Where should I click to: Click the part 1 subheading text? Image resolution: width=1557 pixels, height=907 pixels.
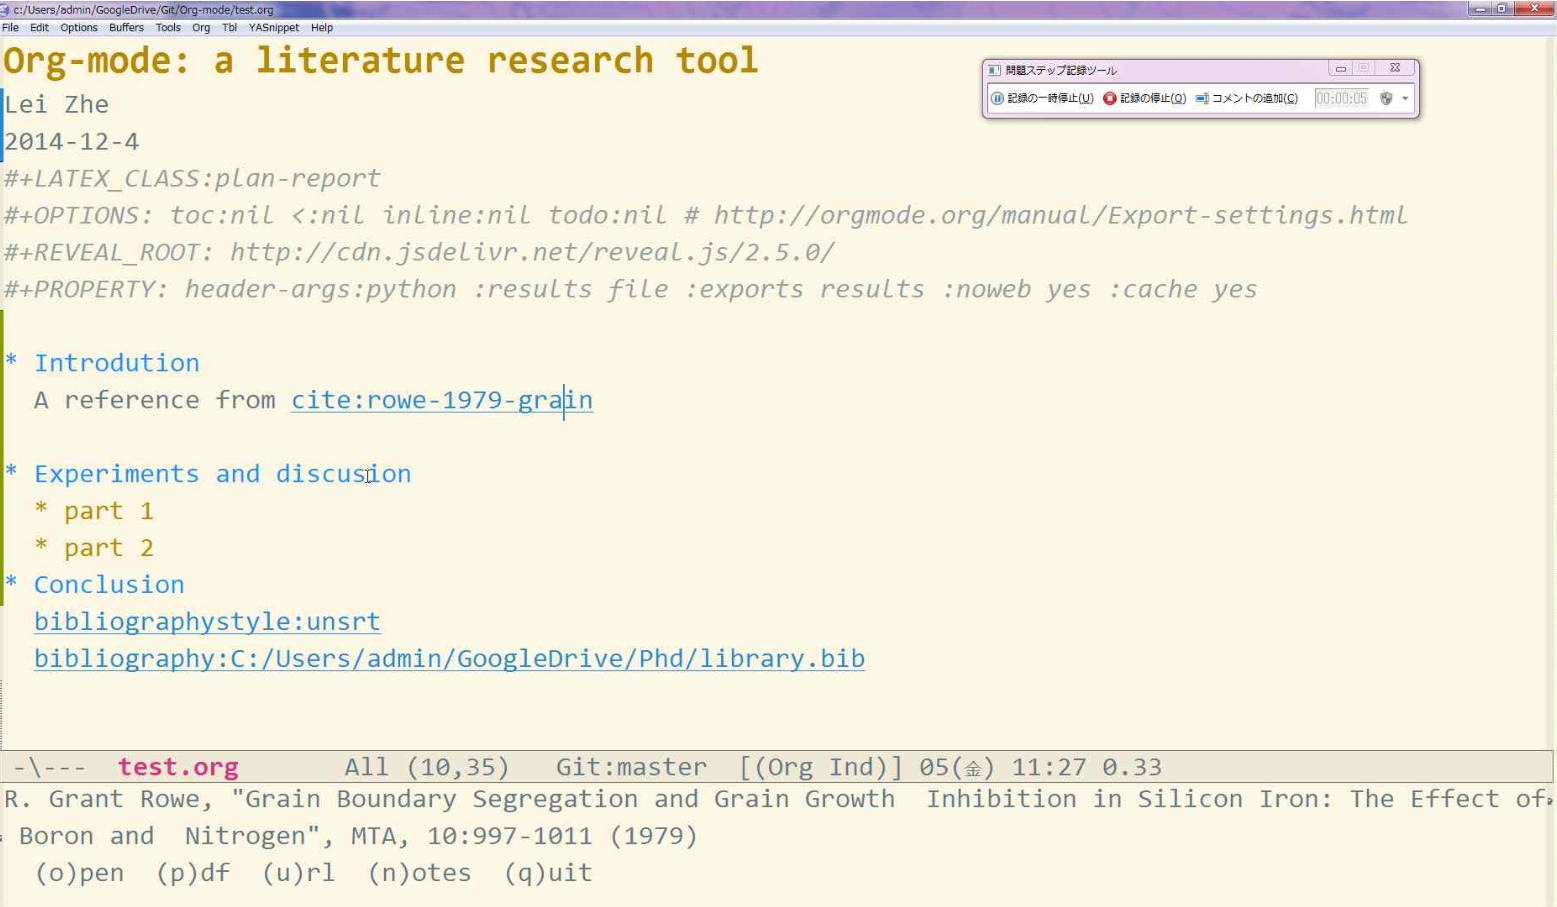point(109,511)
